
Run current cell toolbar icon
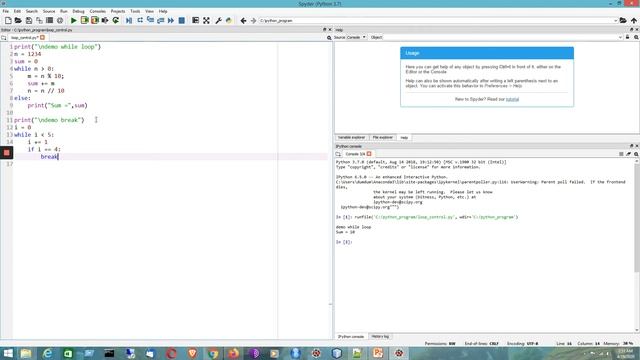coord(84,20)
